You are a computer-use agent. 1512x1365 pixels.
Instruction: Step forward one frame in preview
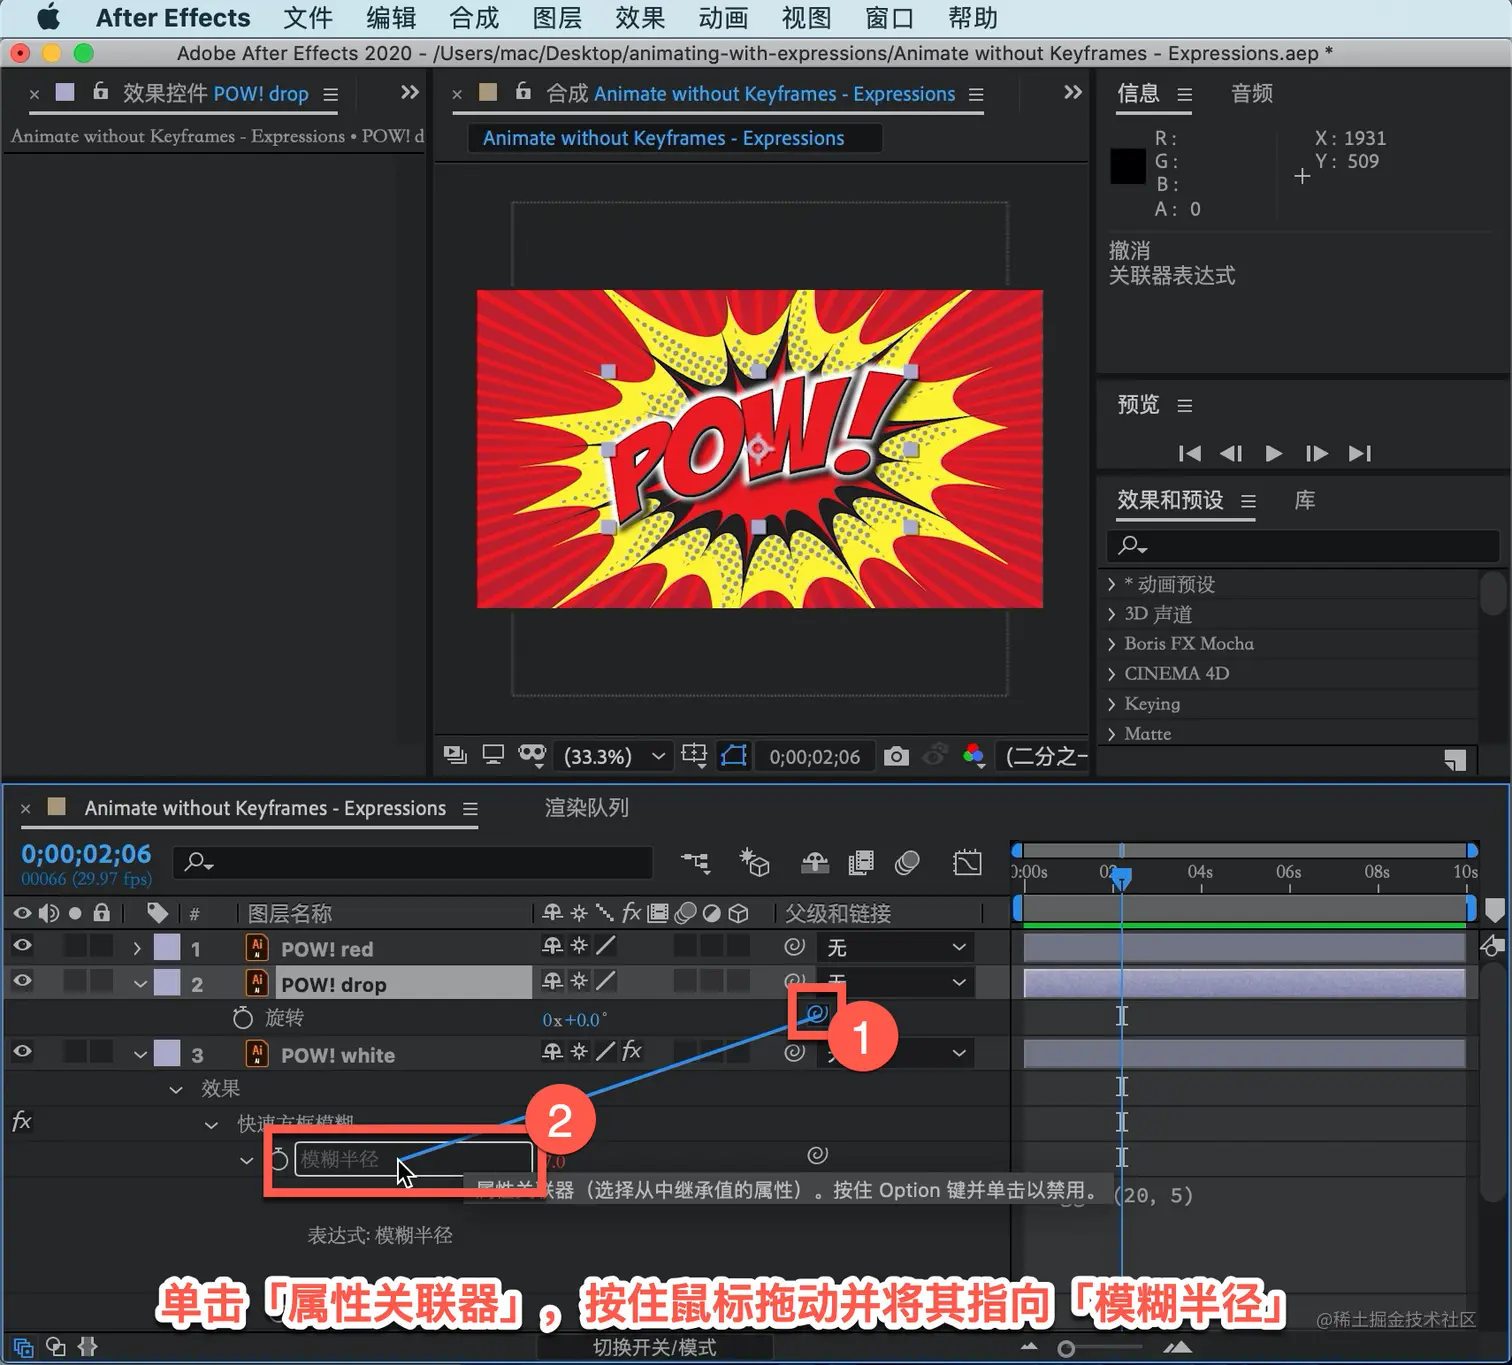point(1317,453)
